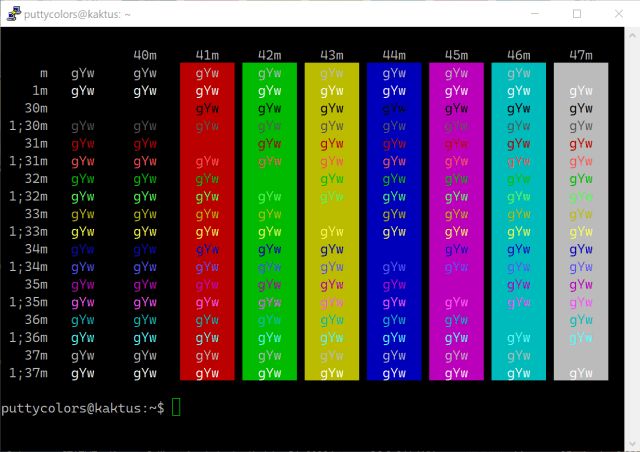Click the 47m column header text
This screenshot has width=640, height=452.
[581, 55]
